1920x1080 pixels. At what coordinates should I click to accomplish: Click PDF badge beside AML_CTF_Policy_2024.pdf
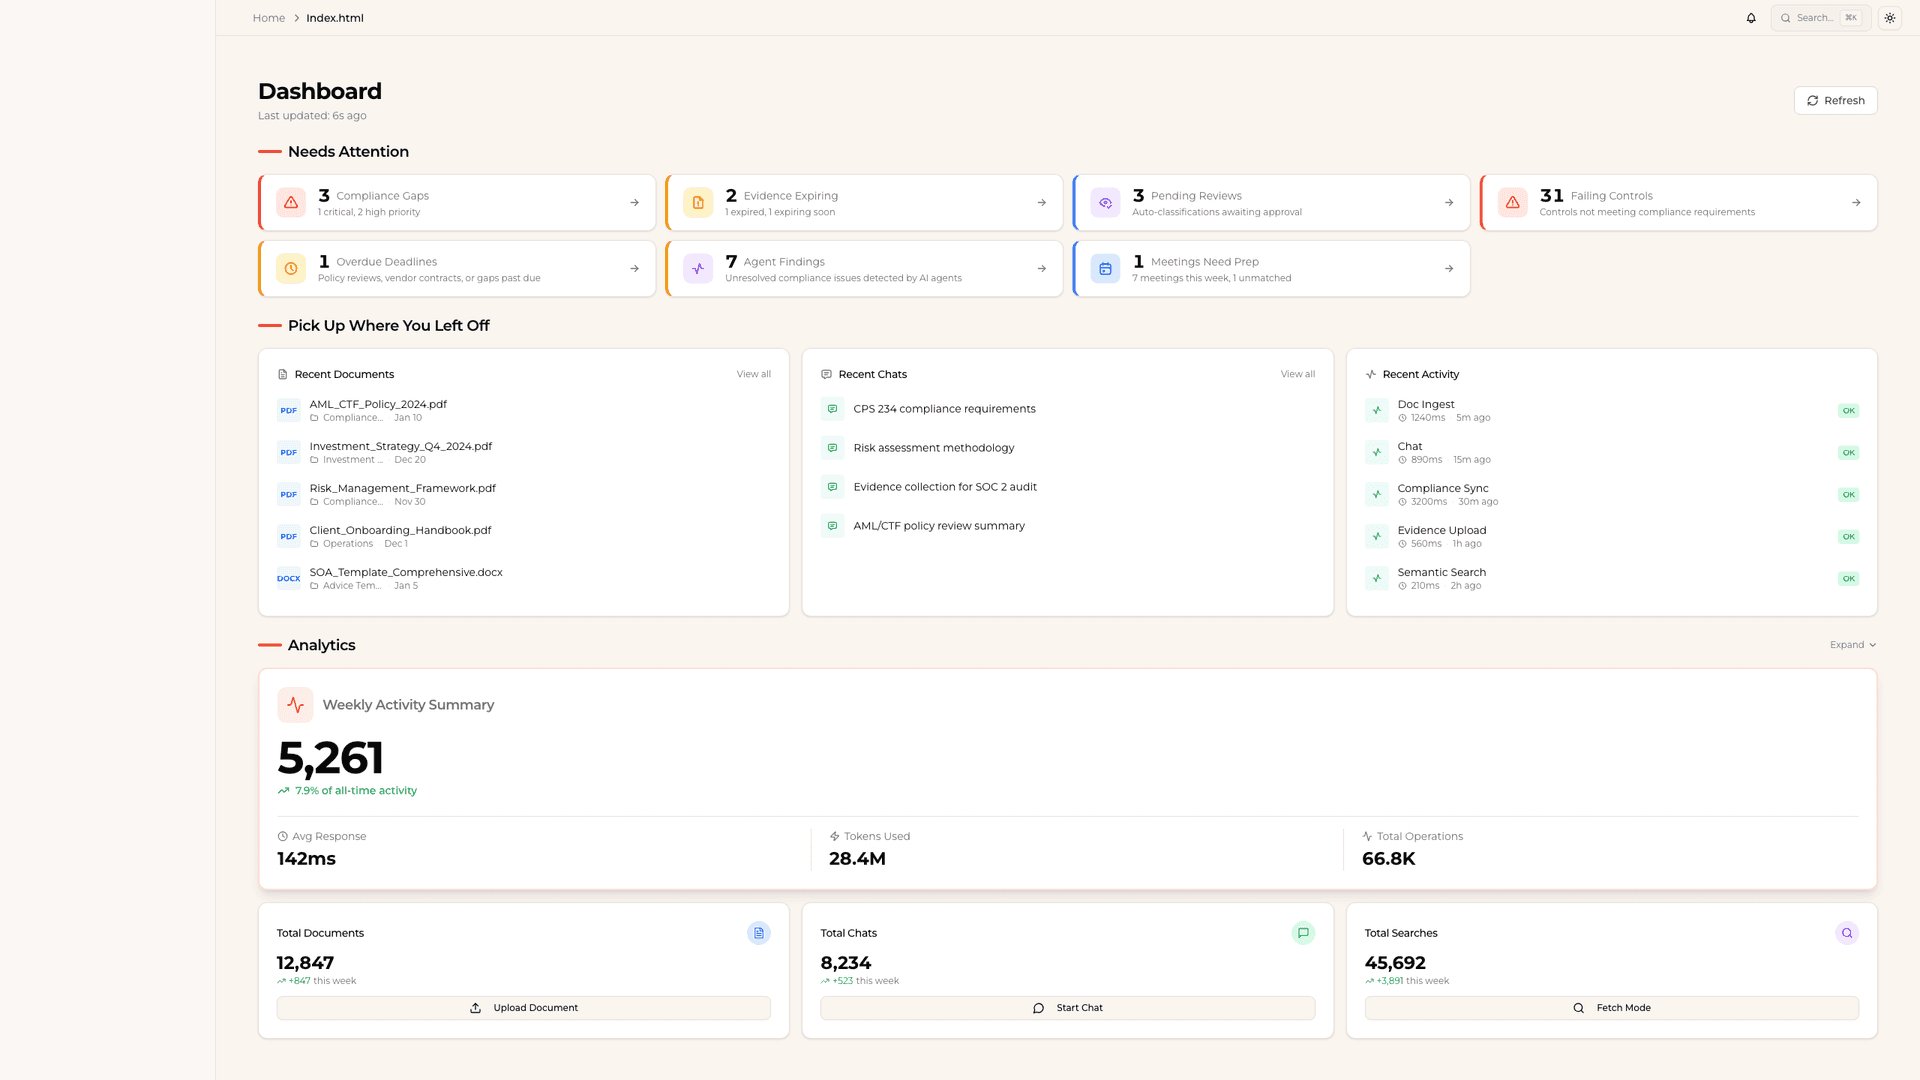click(288, 410)
